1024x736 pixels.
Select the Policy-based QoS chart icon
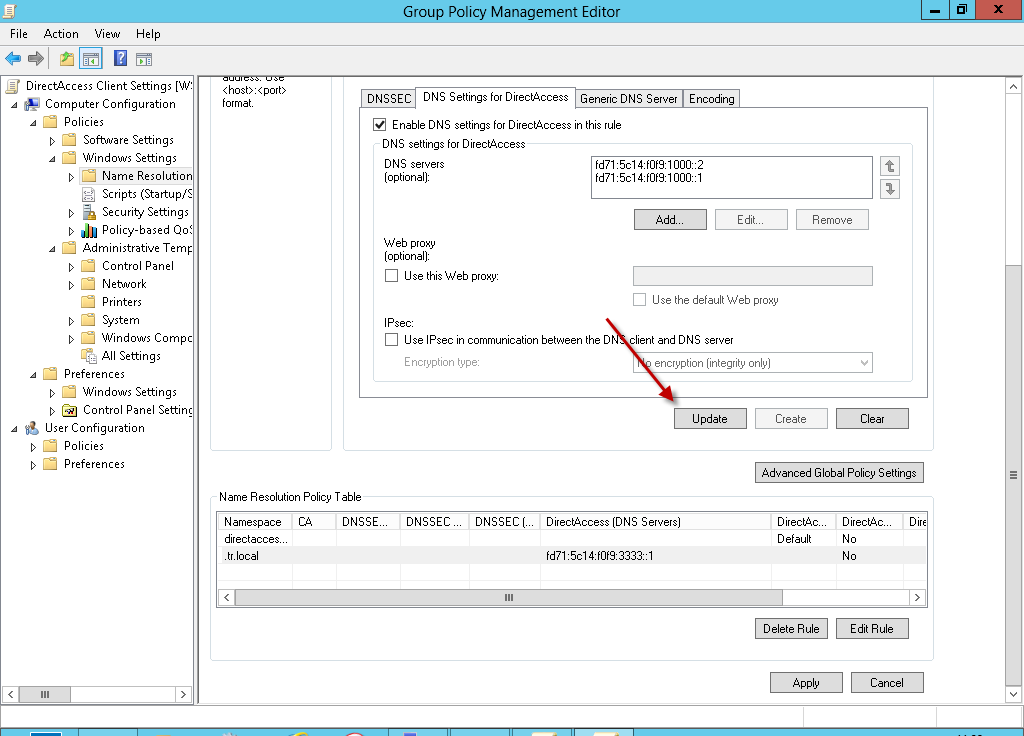point(90,230)
